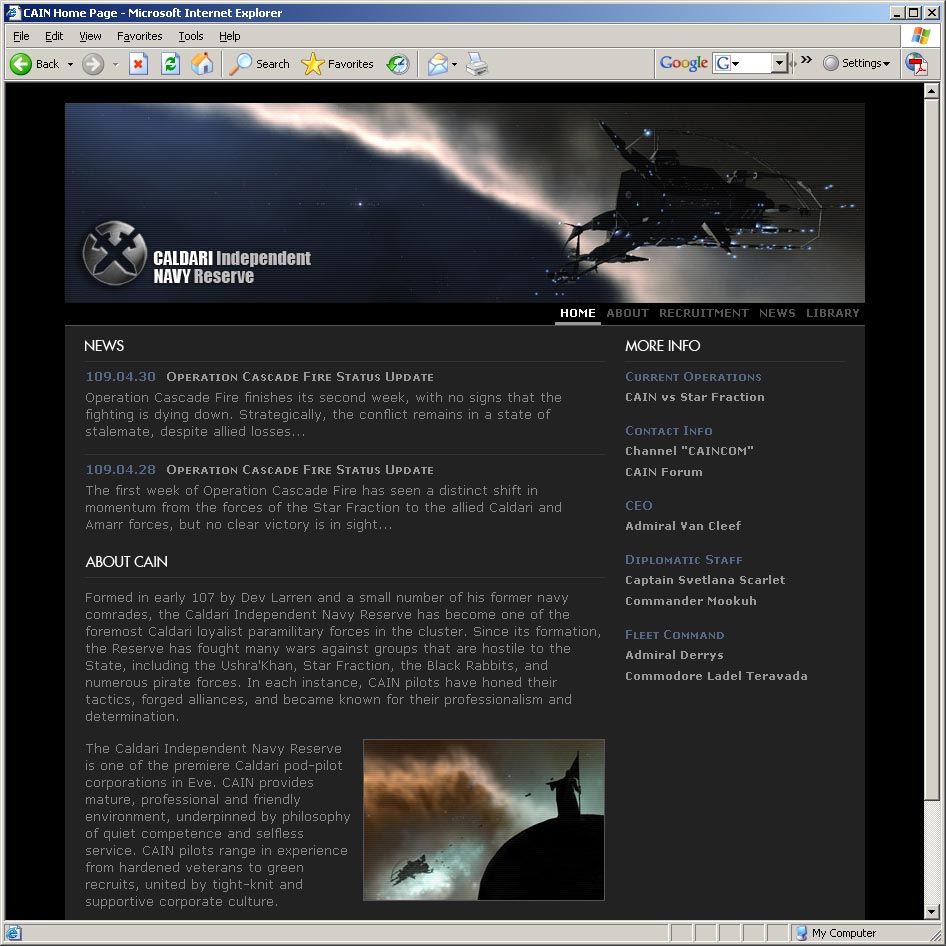Click the Mail envelope icon
This screenshot has height=946, width=946.
[x=438, y=64]
